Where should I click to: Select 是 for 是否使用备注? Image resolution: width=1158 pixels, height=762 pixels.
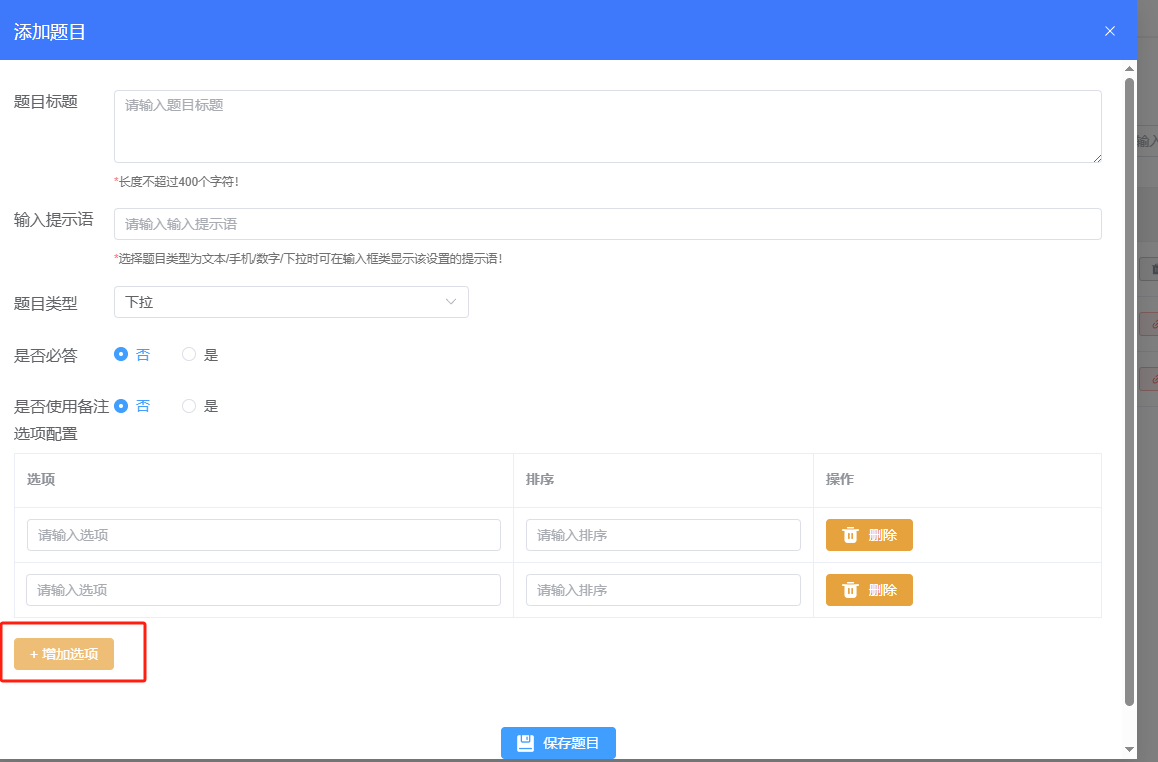tap(200, 406)
